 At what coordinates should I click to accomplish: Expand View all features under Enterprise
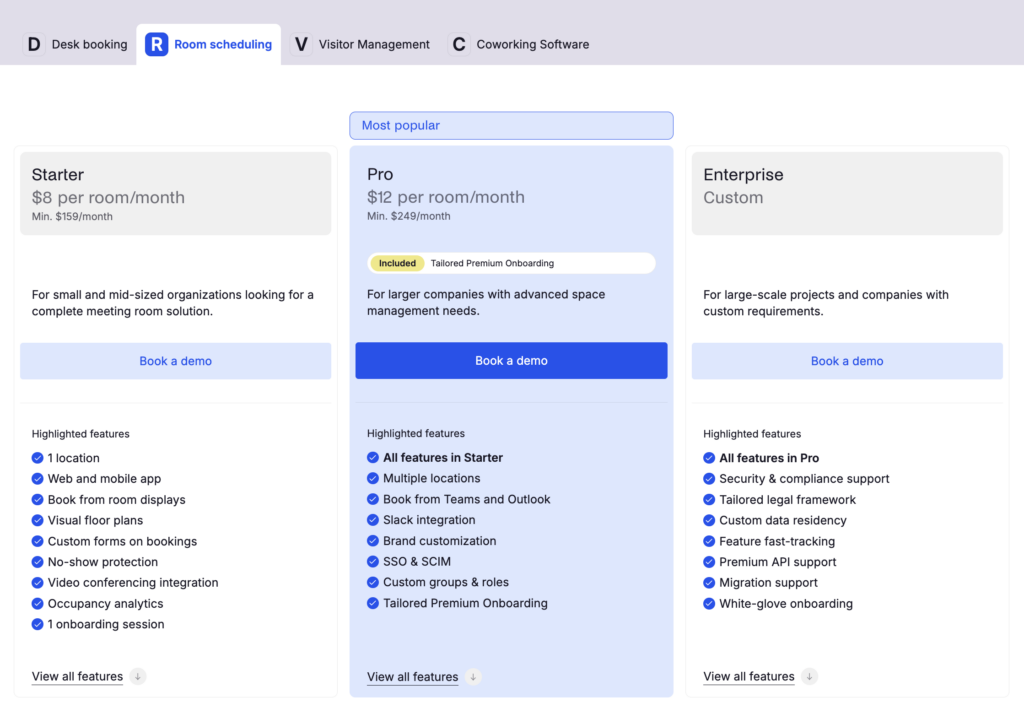point(749,676)
